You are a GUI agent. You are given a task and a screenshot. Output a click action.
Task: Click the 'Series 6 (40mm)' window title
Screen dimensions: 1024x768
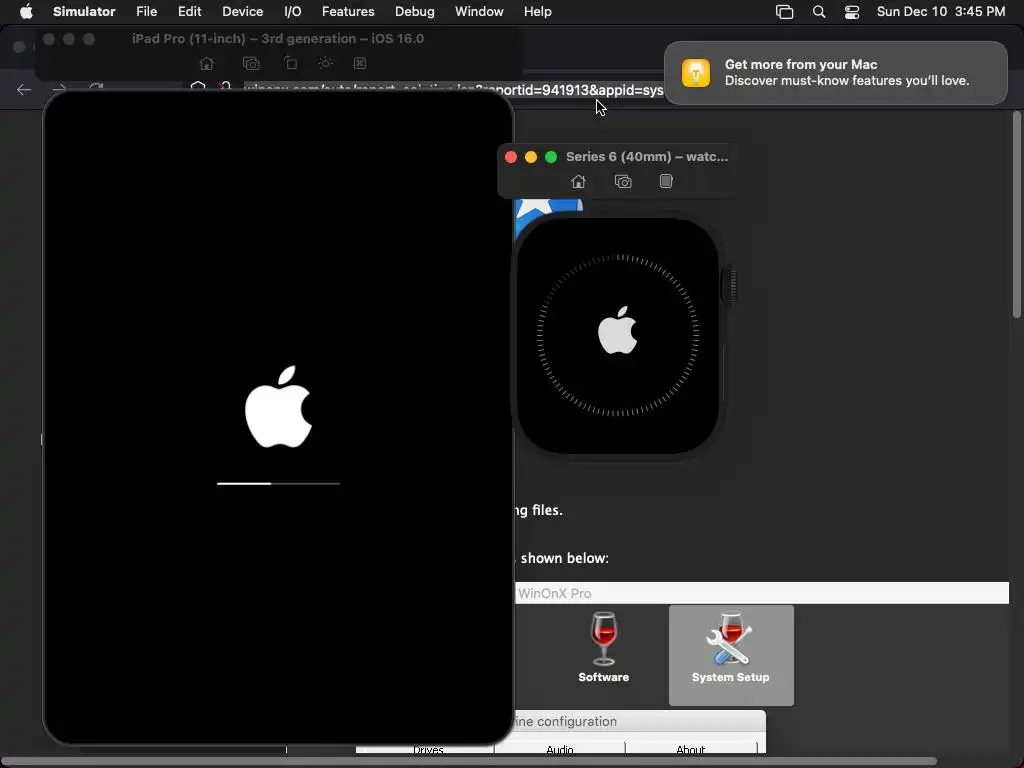[x=647, y=157]
